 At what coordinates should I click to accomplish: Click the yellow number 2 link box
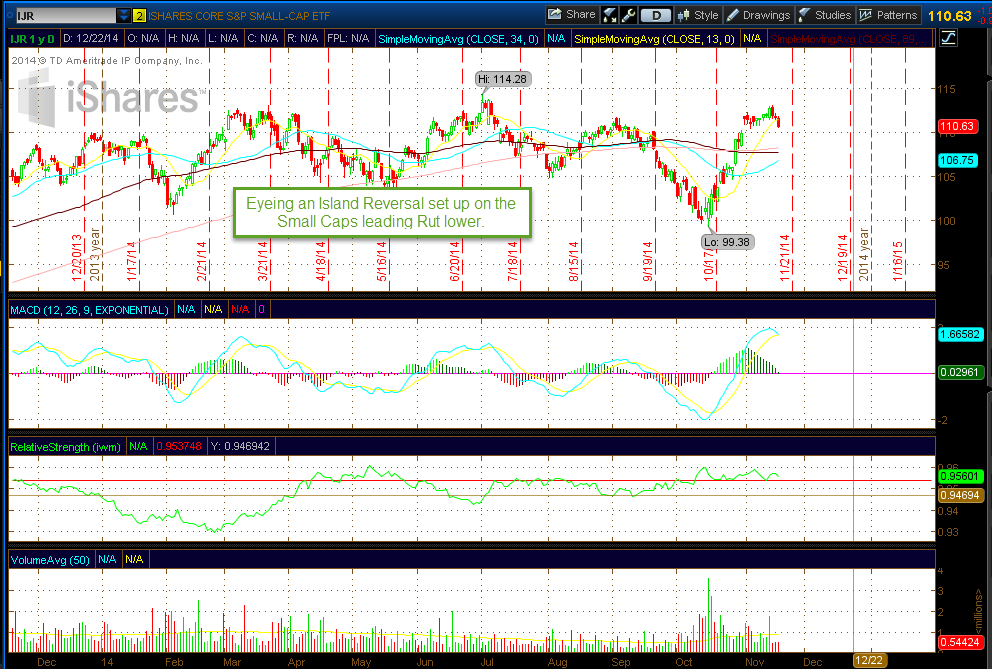point(139,16)
